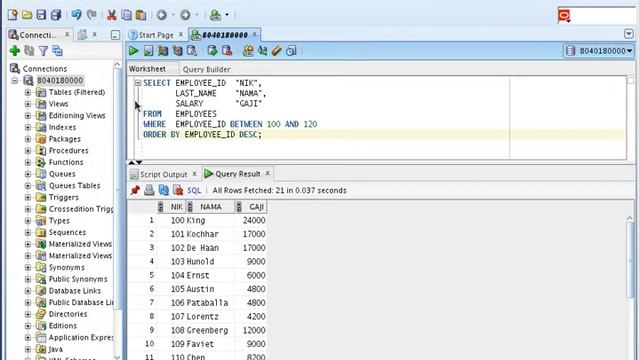Undo the last edit

(x=76, y=15)
